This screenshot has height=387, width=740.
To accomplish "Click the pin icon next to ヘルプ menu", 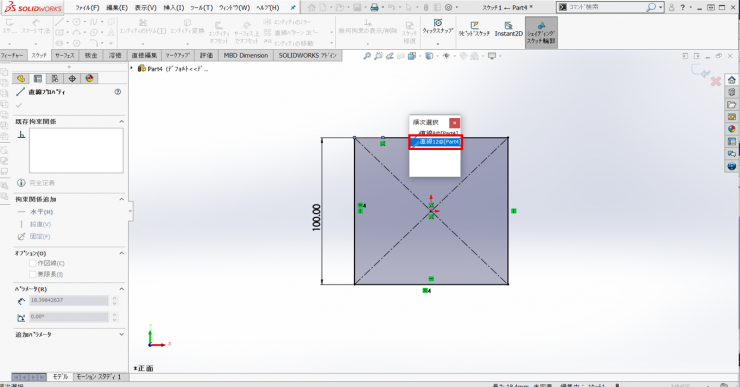I will pos(293,8).
